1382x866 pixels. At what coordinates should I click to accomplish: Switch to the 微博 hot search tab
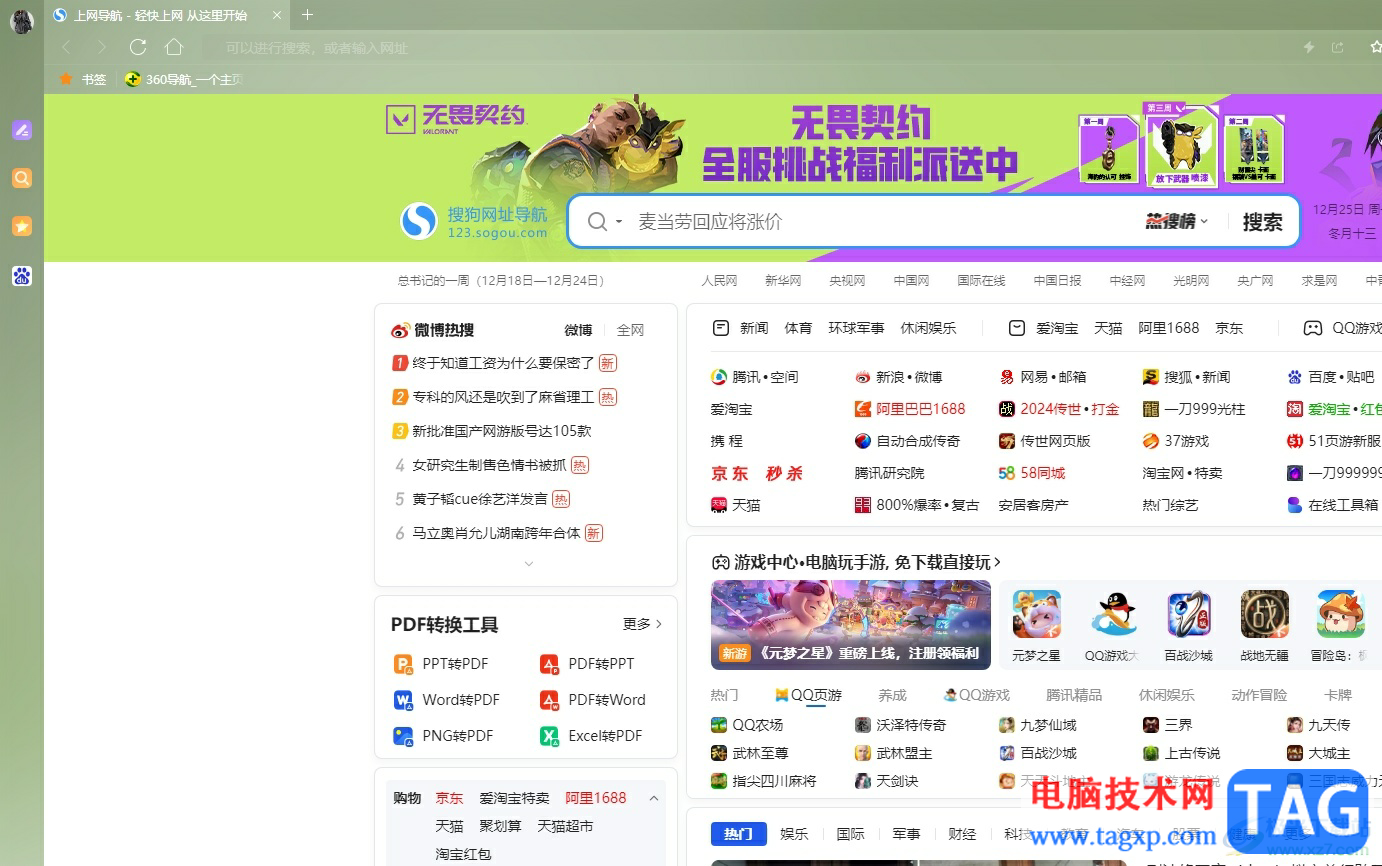point(578,330)
